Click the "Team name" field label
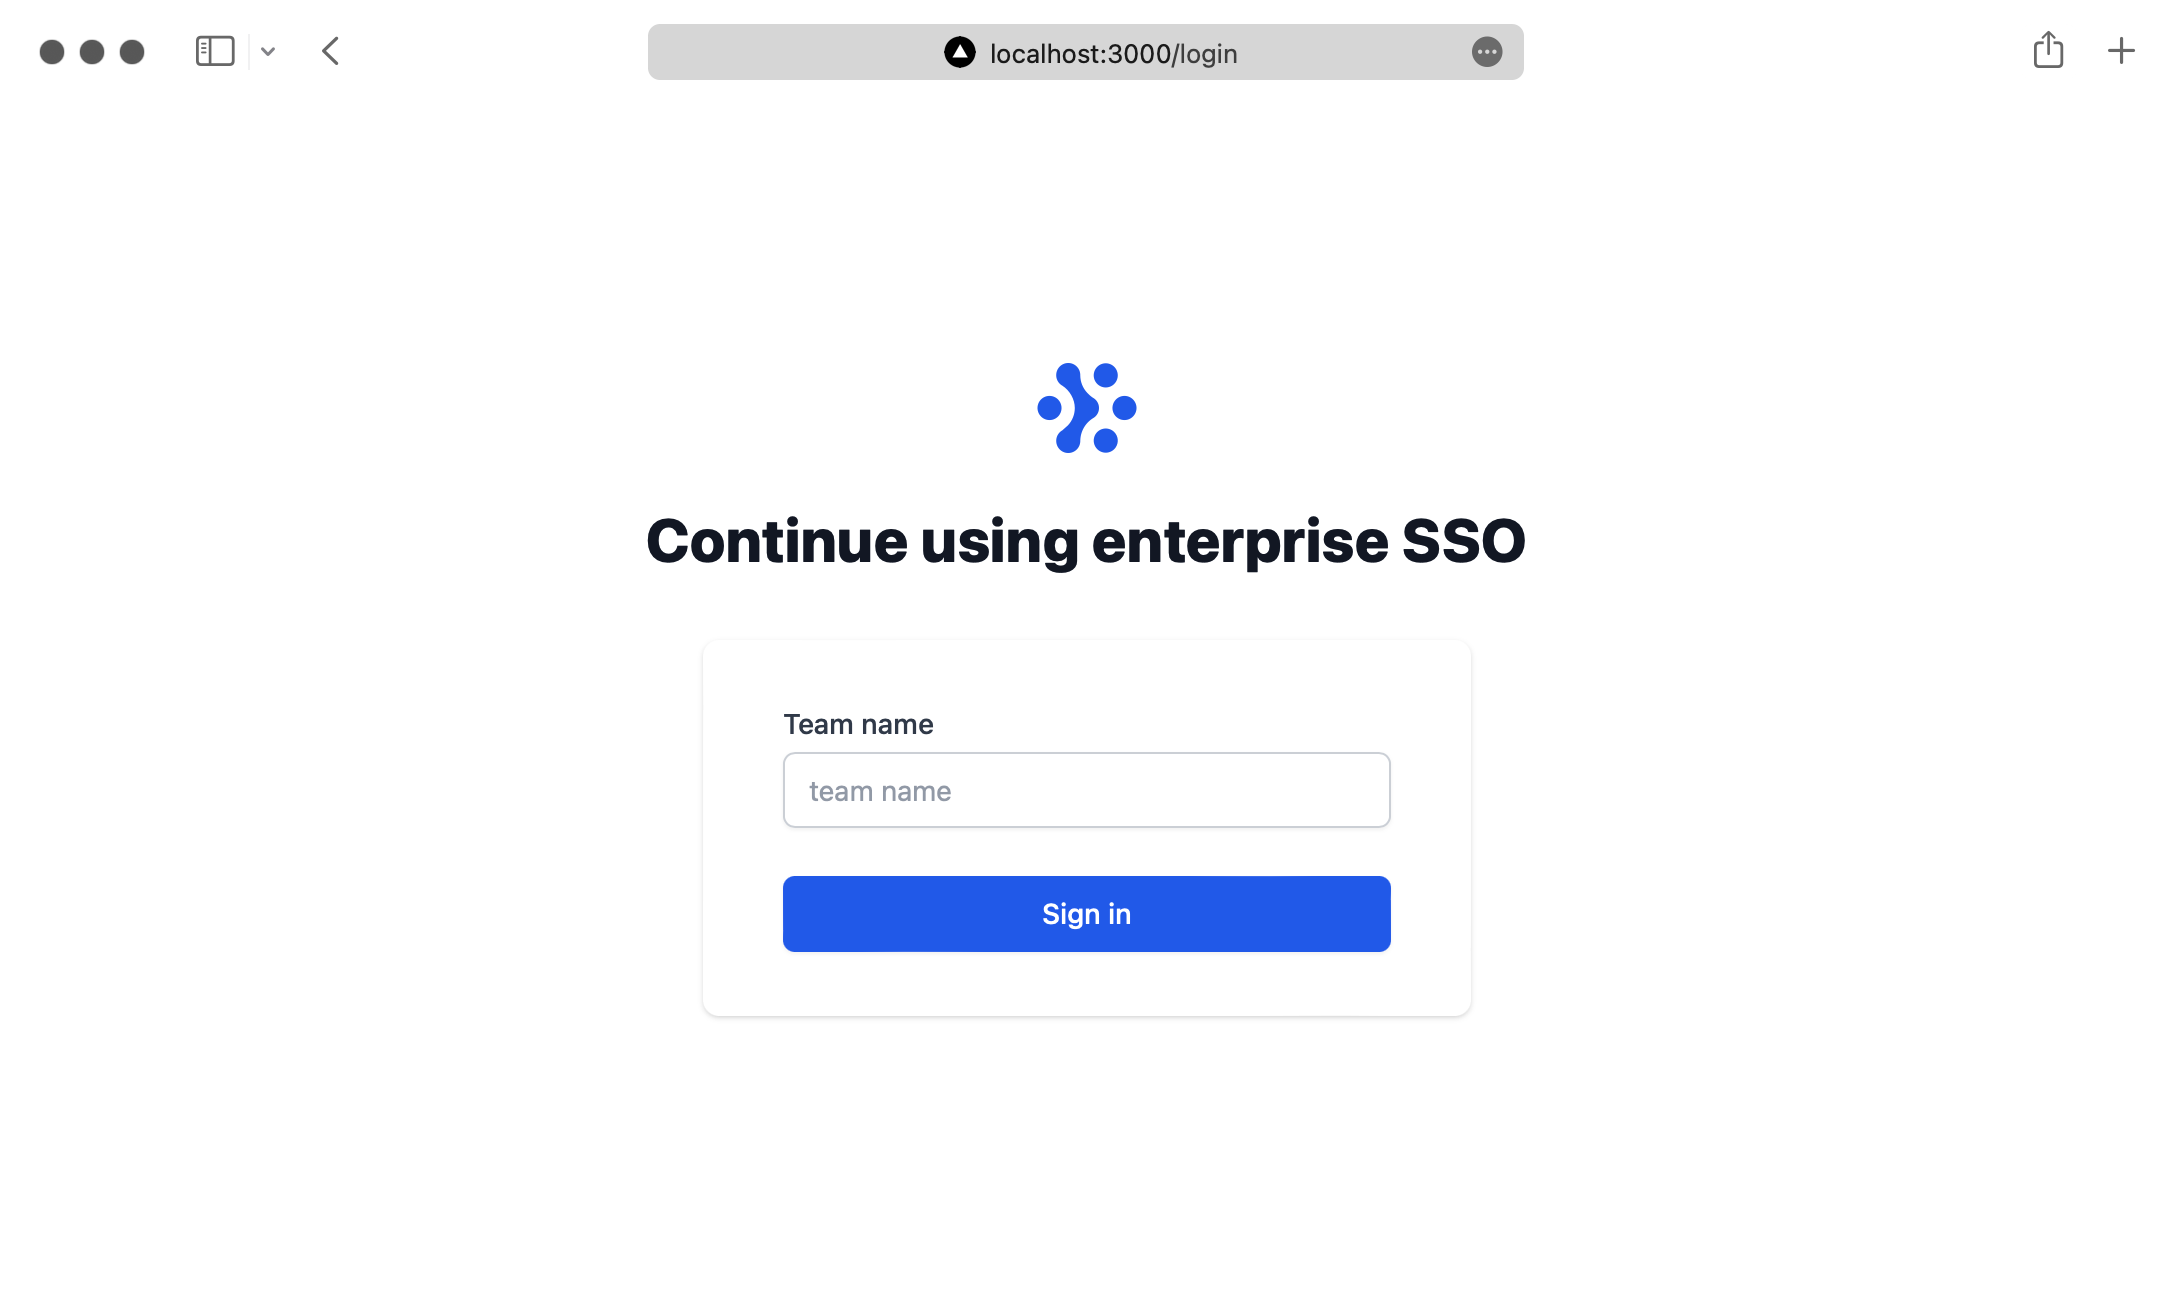Screen dimensions: 2174x1298 [858, 724]
